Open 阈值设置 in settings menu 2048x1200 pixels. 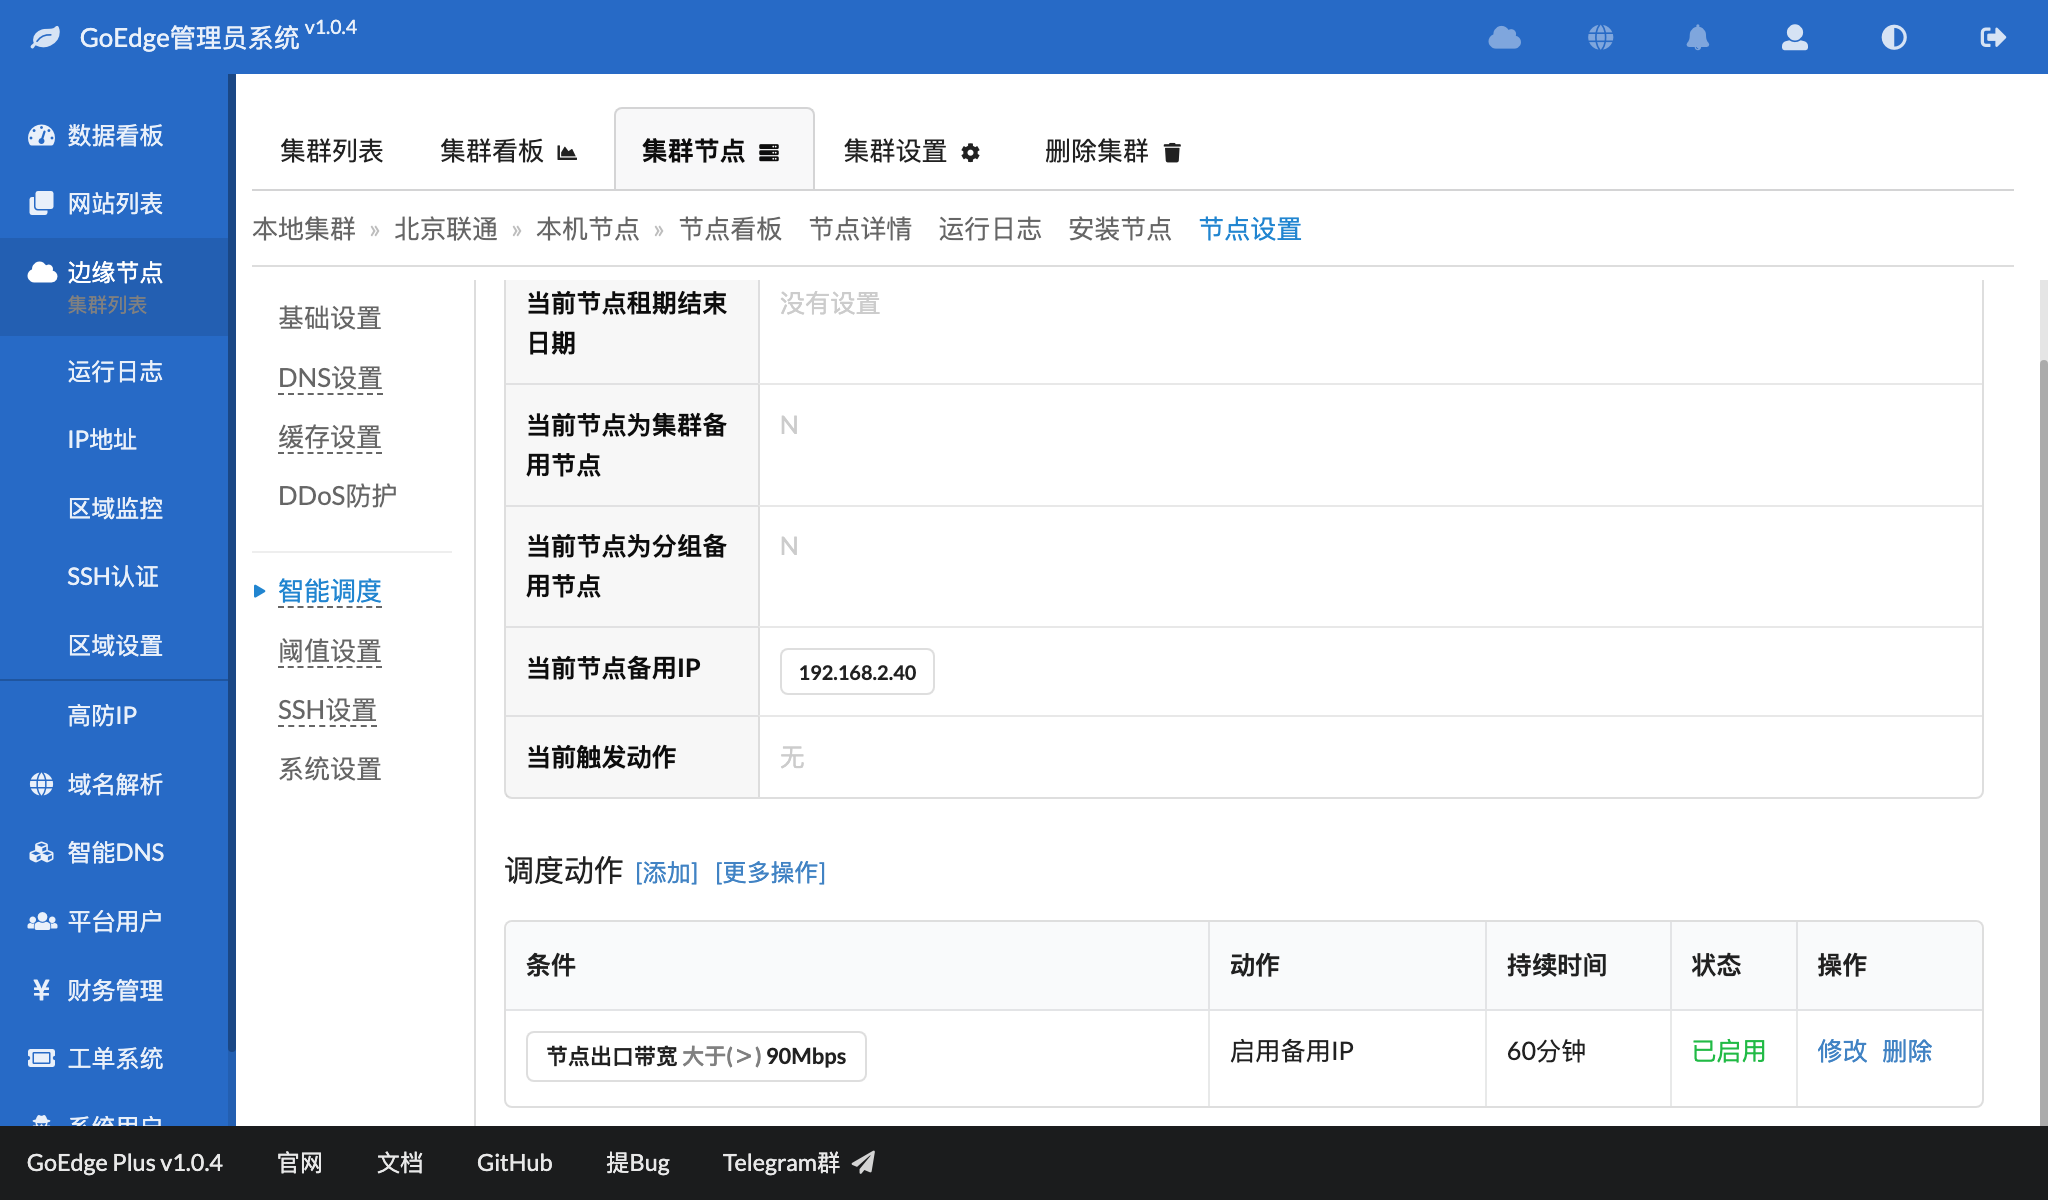point(330,652)
